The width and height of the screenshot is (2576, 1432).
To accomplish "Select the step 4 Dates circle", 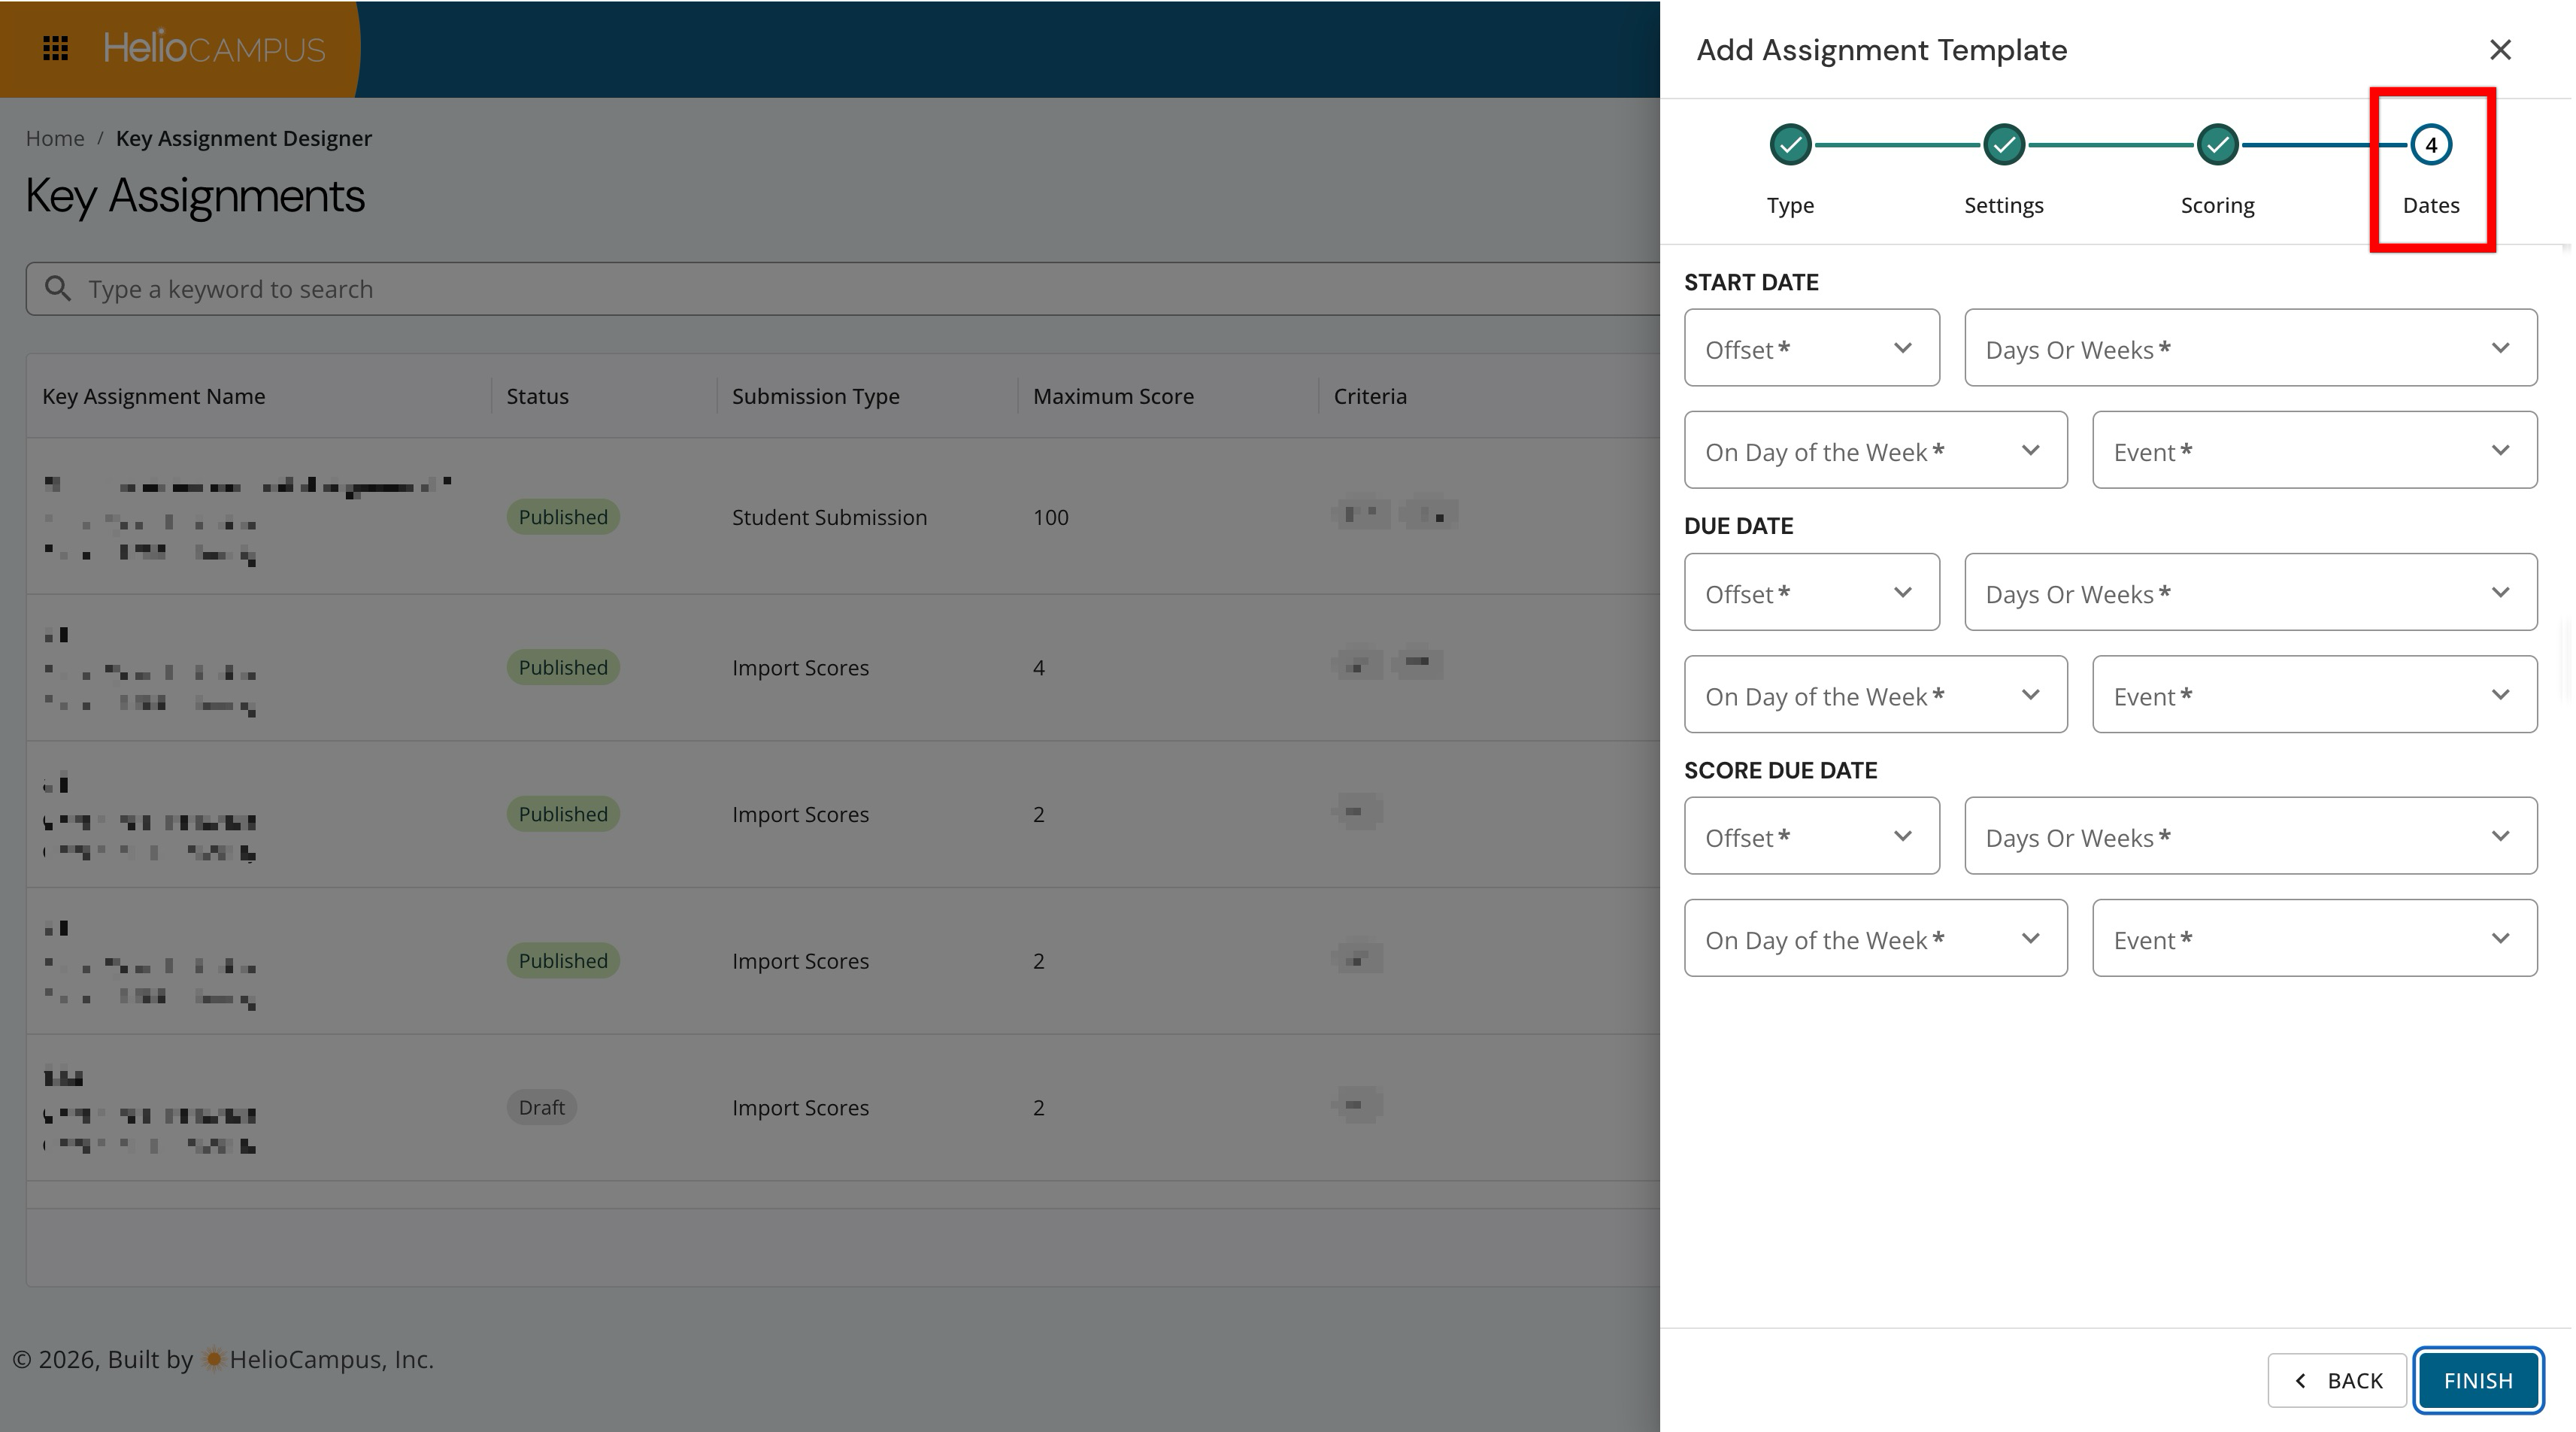I will tap(2430, 145).
